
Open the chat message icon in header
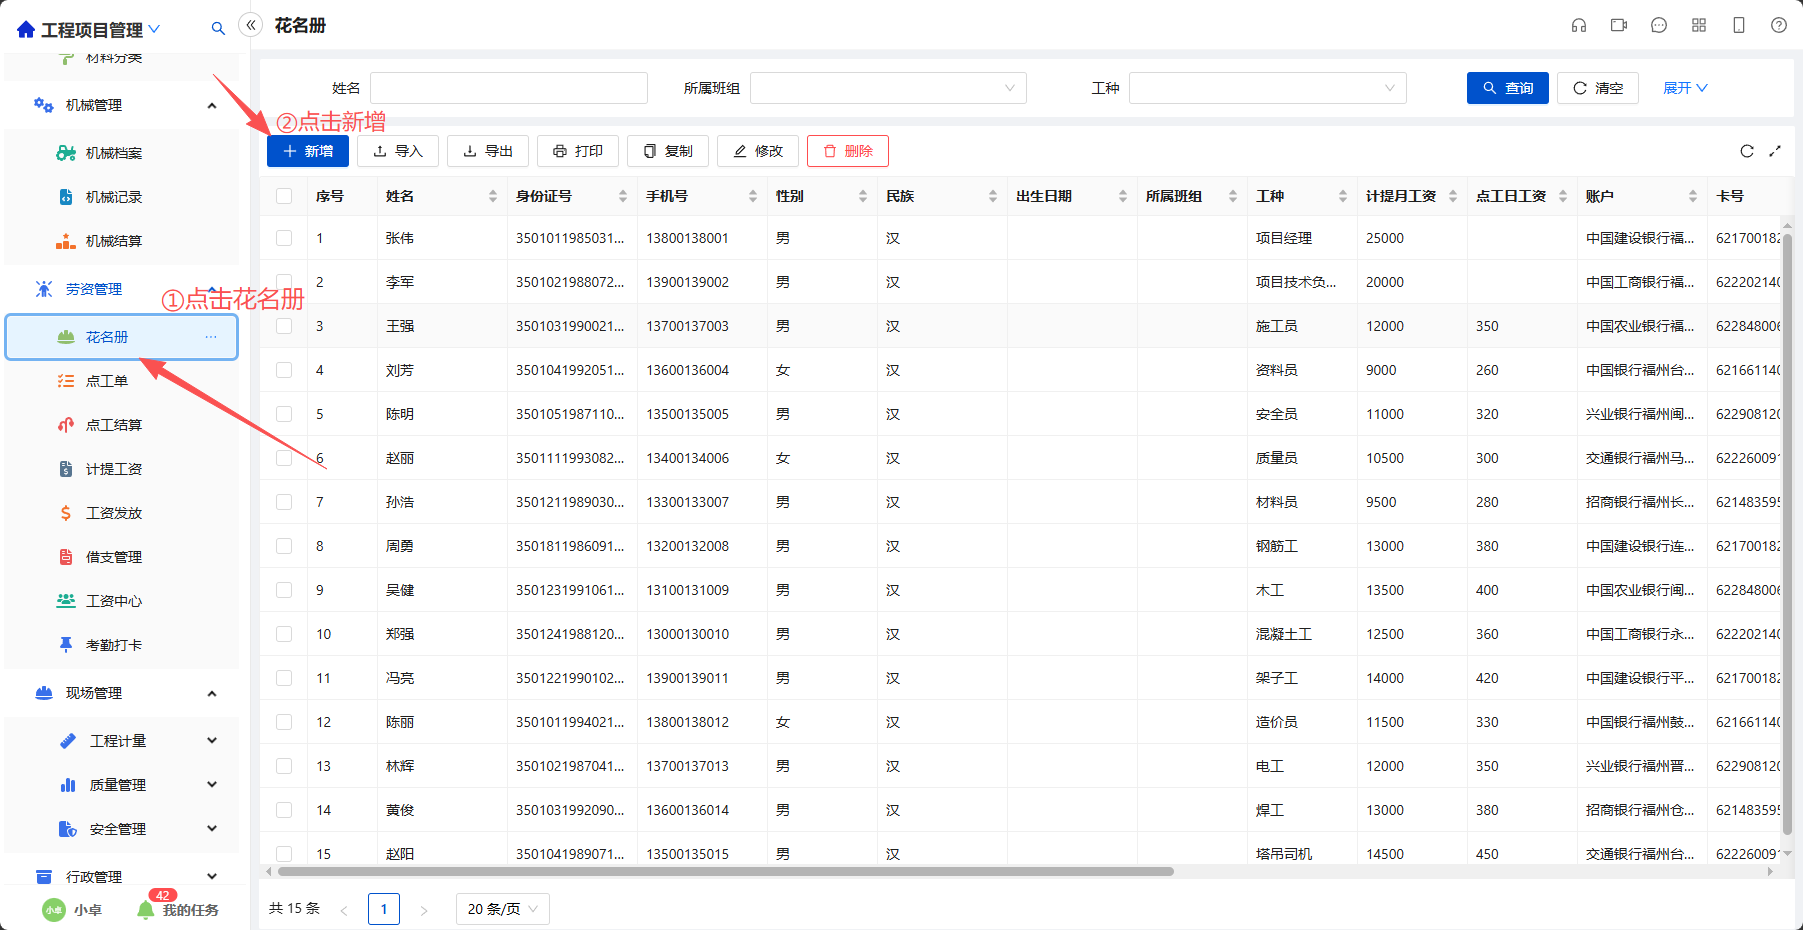pos(1659,25)
